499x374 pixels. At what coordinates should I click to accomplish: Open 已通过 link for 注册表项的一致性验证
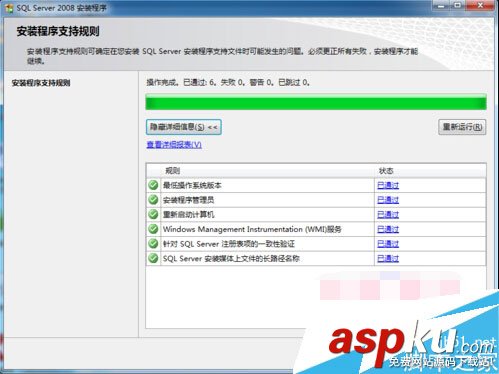tap(388, 244)
